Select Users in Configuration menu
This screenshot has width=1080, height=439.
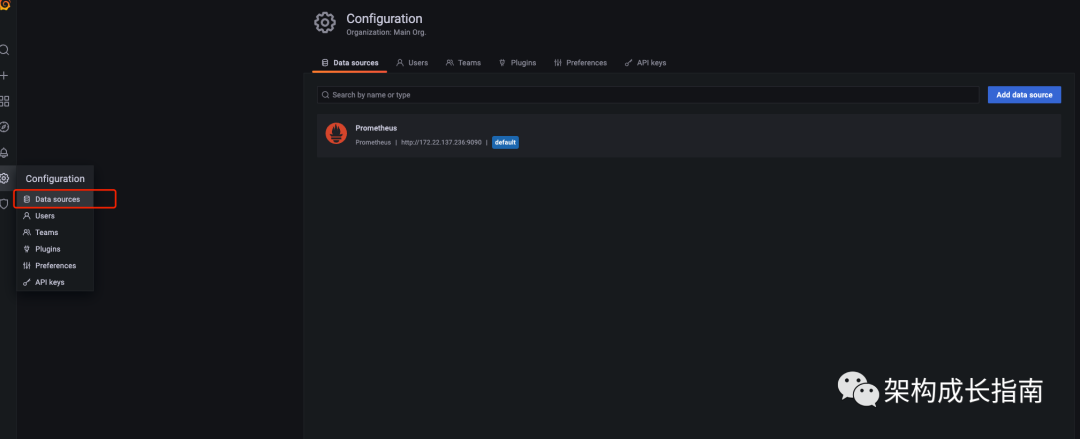tap(45, 216)
